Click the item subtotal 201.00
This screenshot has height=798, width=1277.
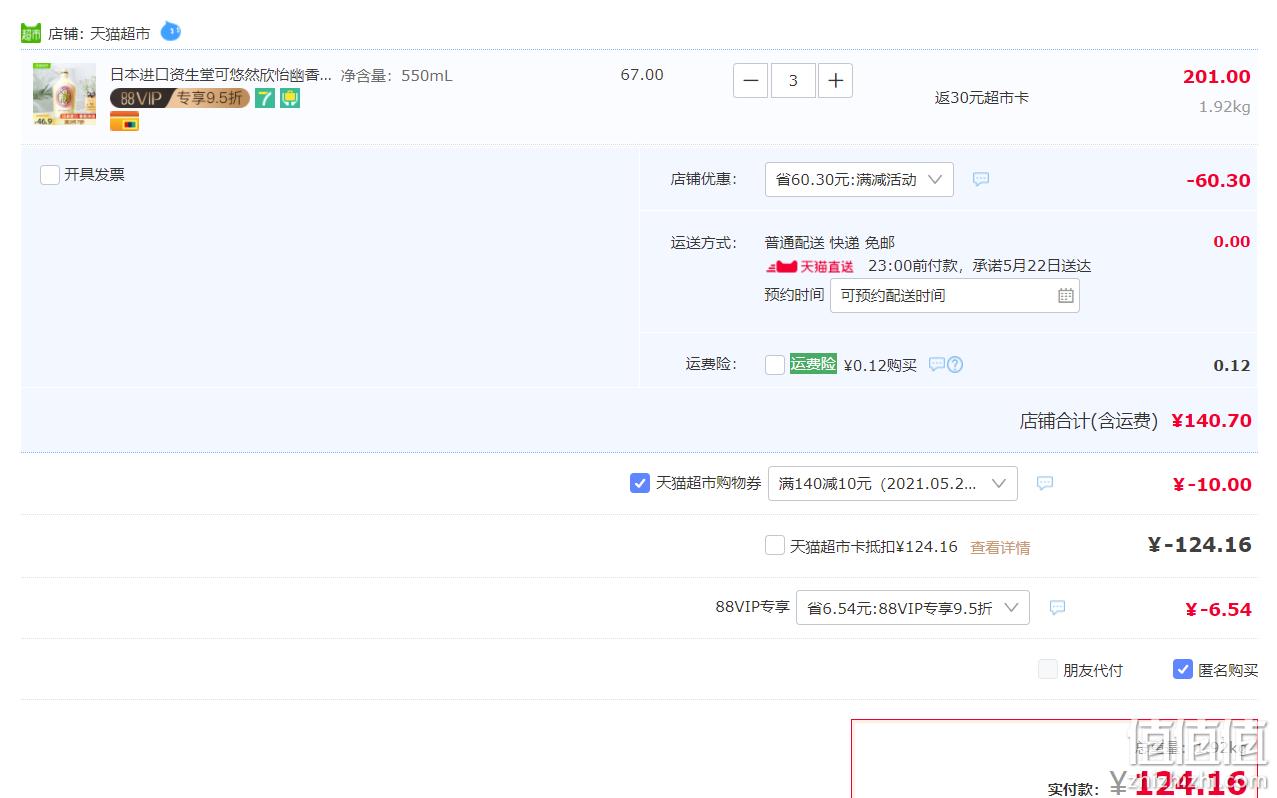[1217, 77]
